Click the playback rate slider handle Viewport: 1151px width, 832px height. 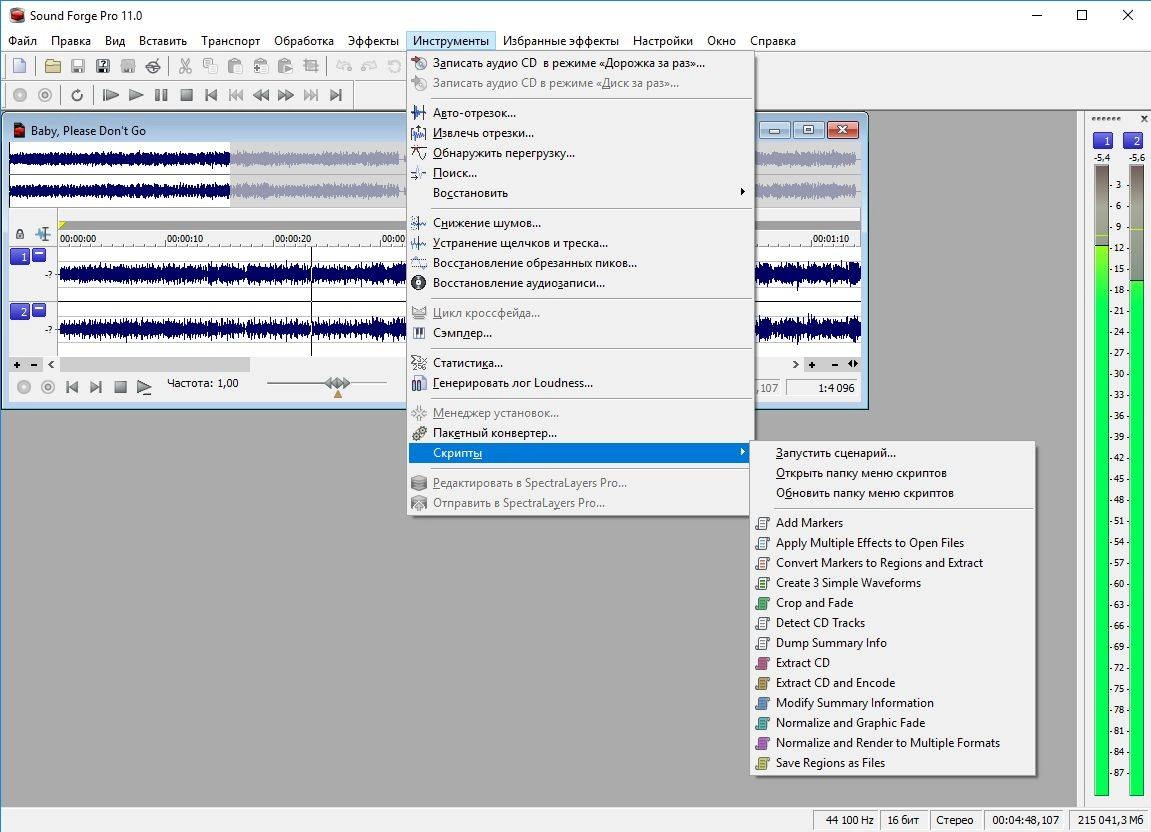pos(338,383)
